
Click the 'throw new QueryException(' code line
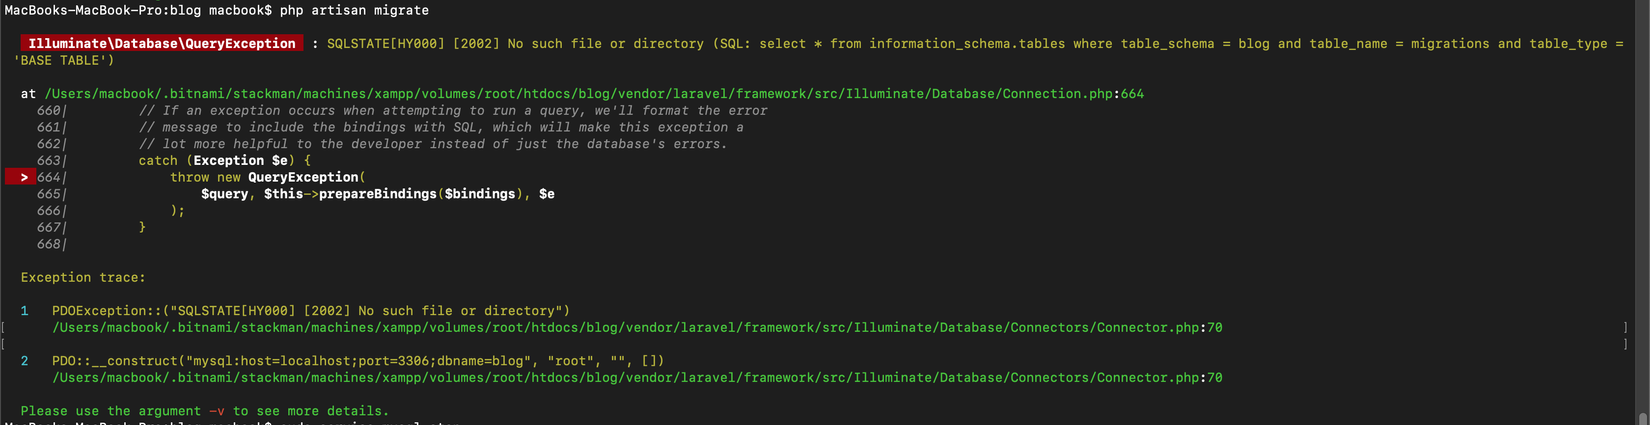268,177
